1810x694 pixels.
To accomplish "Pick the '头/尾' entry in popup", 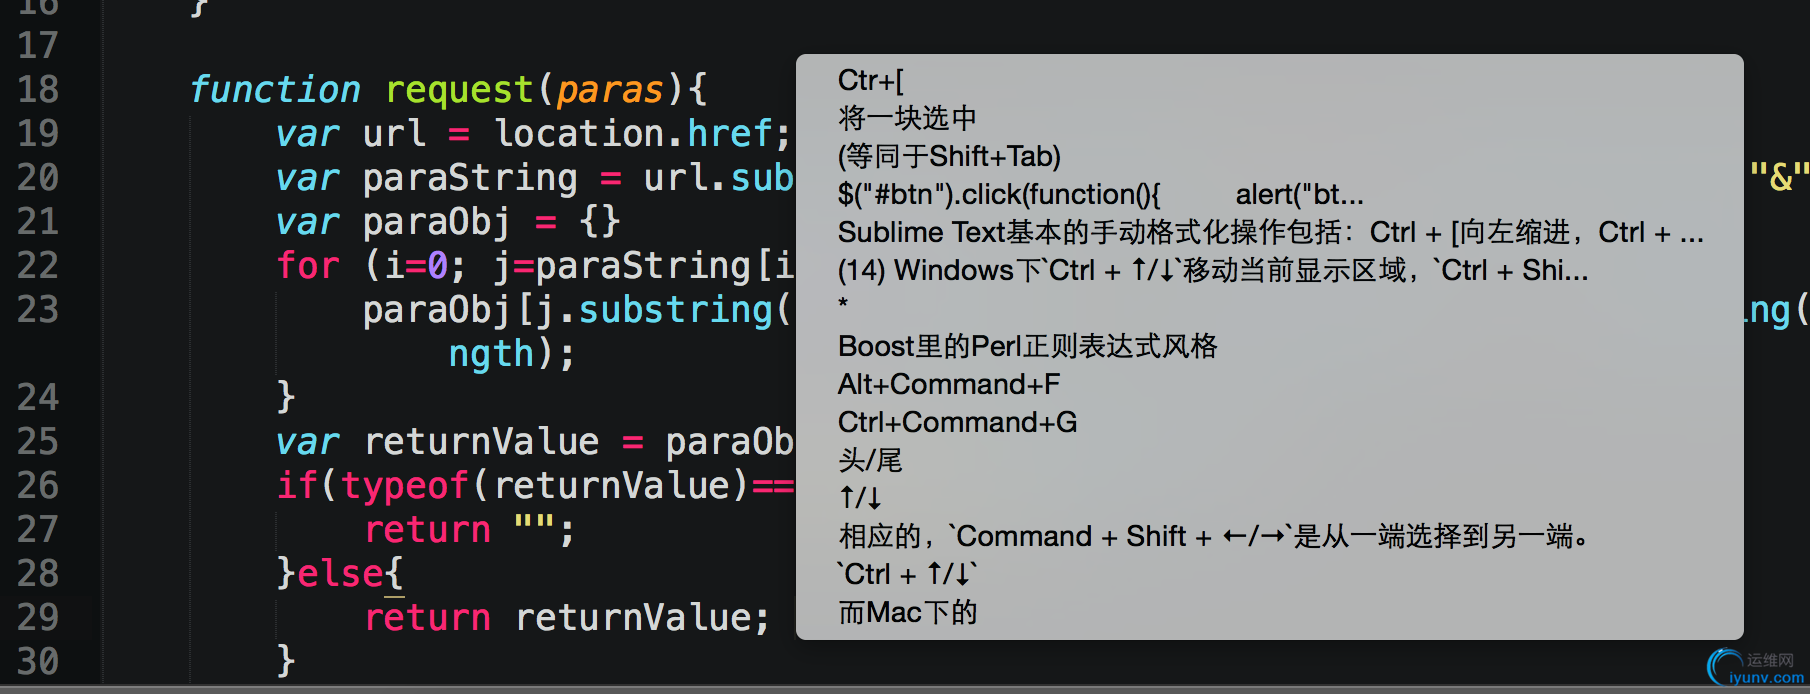I will (x=1269, y=460).
